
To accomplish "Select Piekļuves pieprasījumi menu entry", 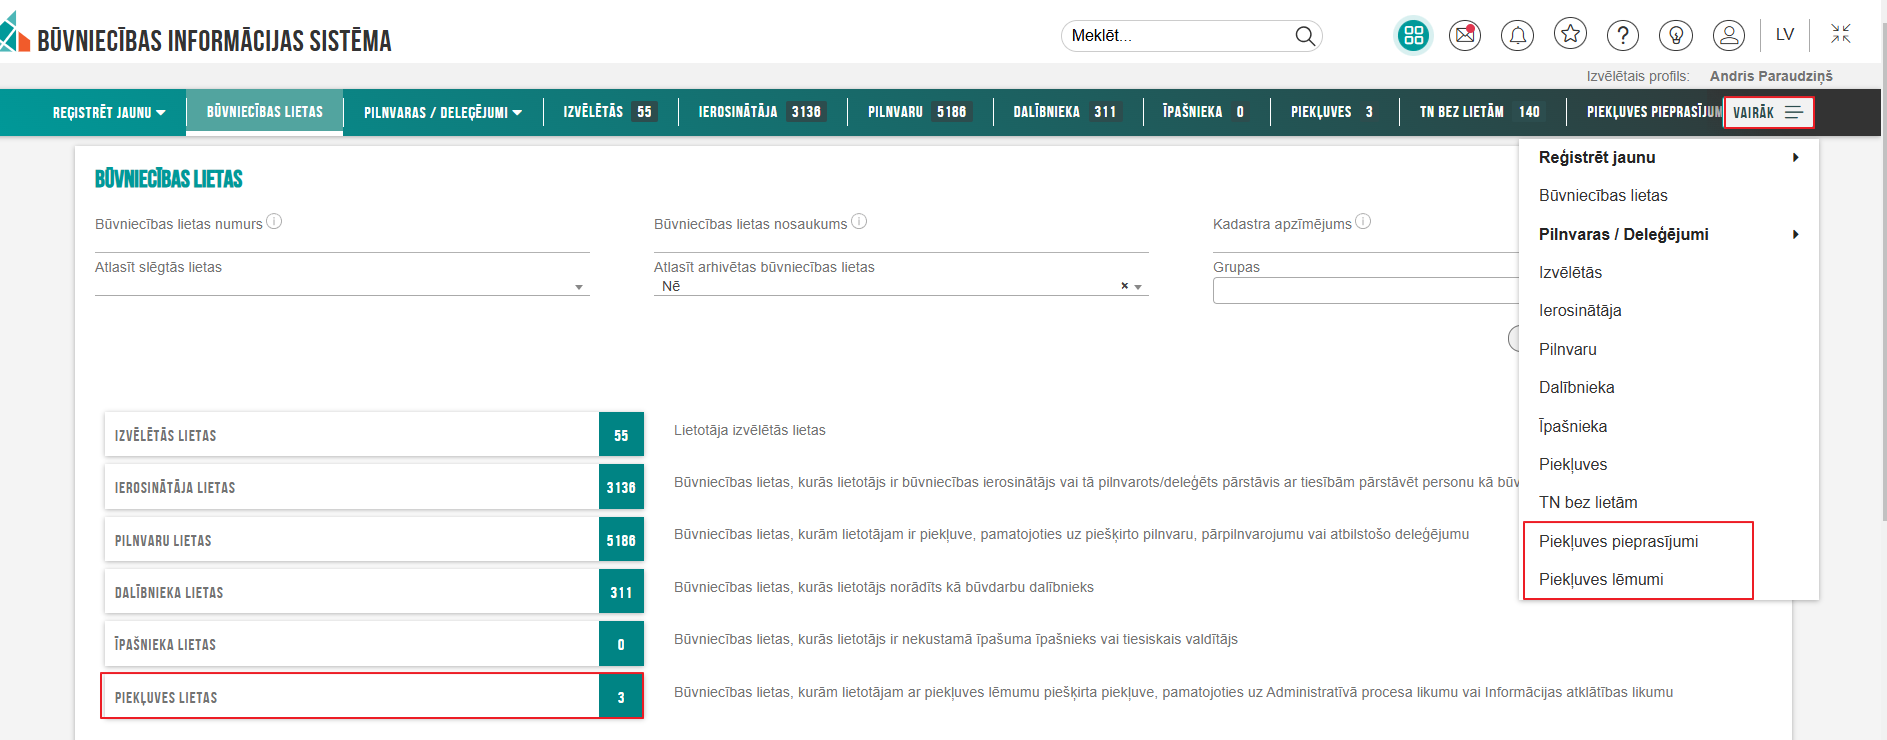I will point(1618,541).
